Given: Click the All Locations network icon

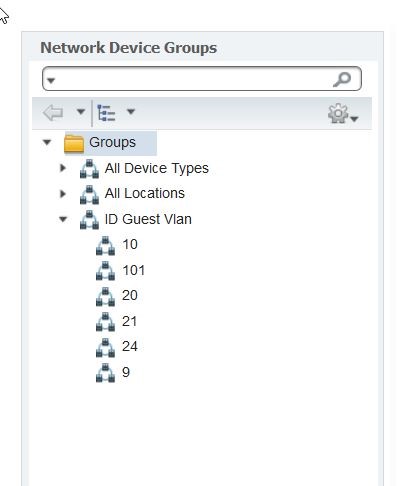Looking at the screenshot, I should (89, 194).
